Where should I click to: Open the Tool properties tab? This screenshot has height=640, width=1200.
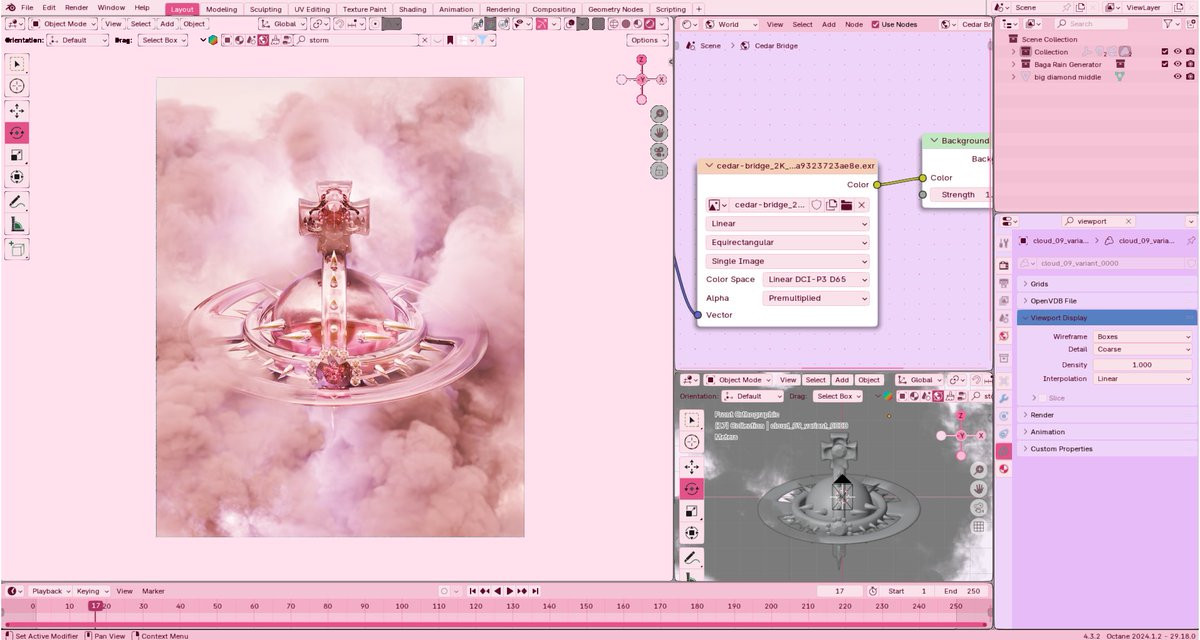click(x=1004, y=243)
